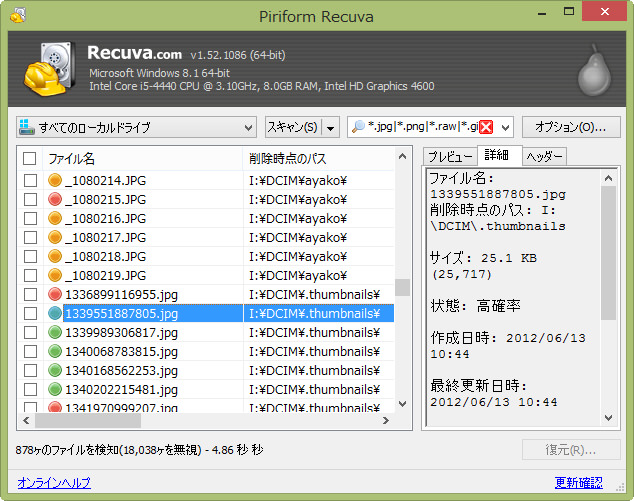Click details panel scroll up arrow
Screen dimensions: 634x501
coord(608,178)
